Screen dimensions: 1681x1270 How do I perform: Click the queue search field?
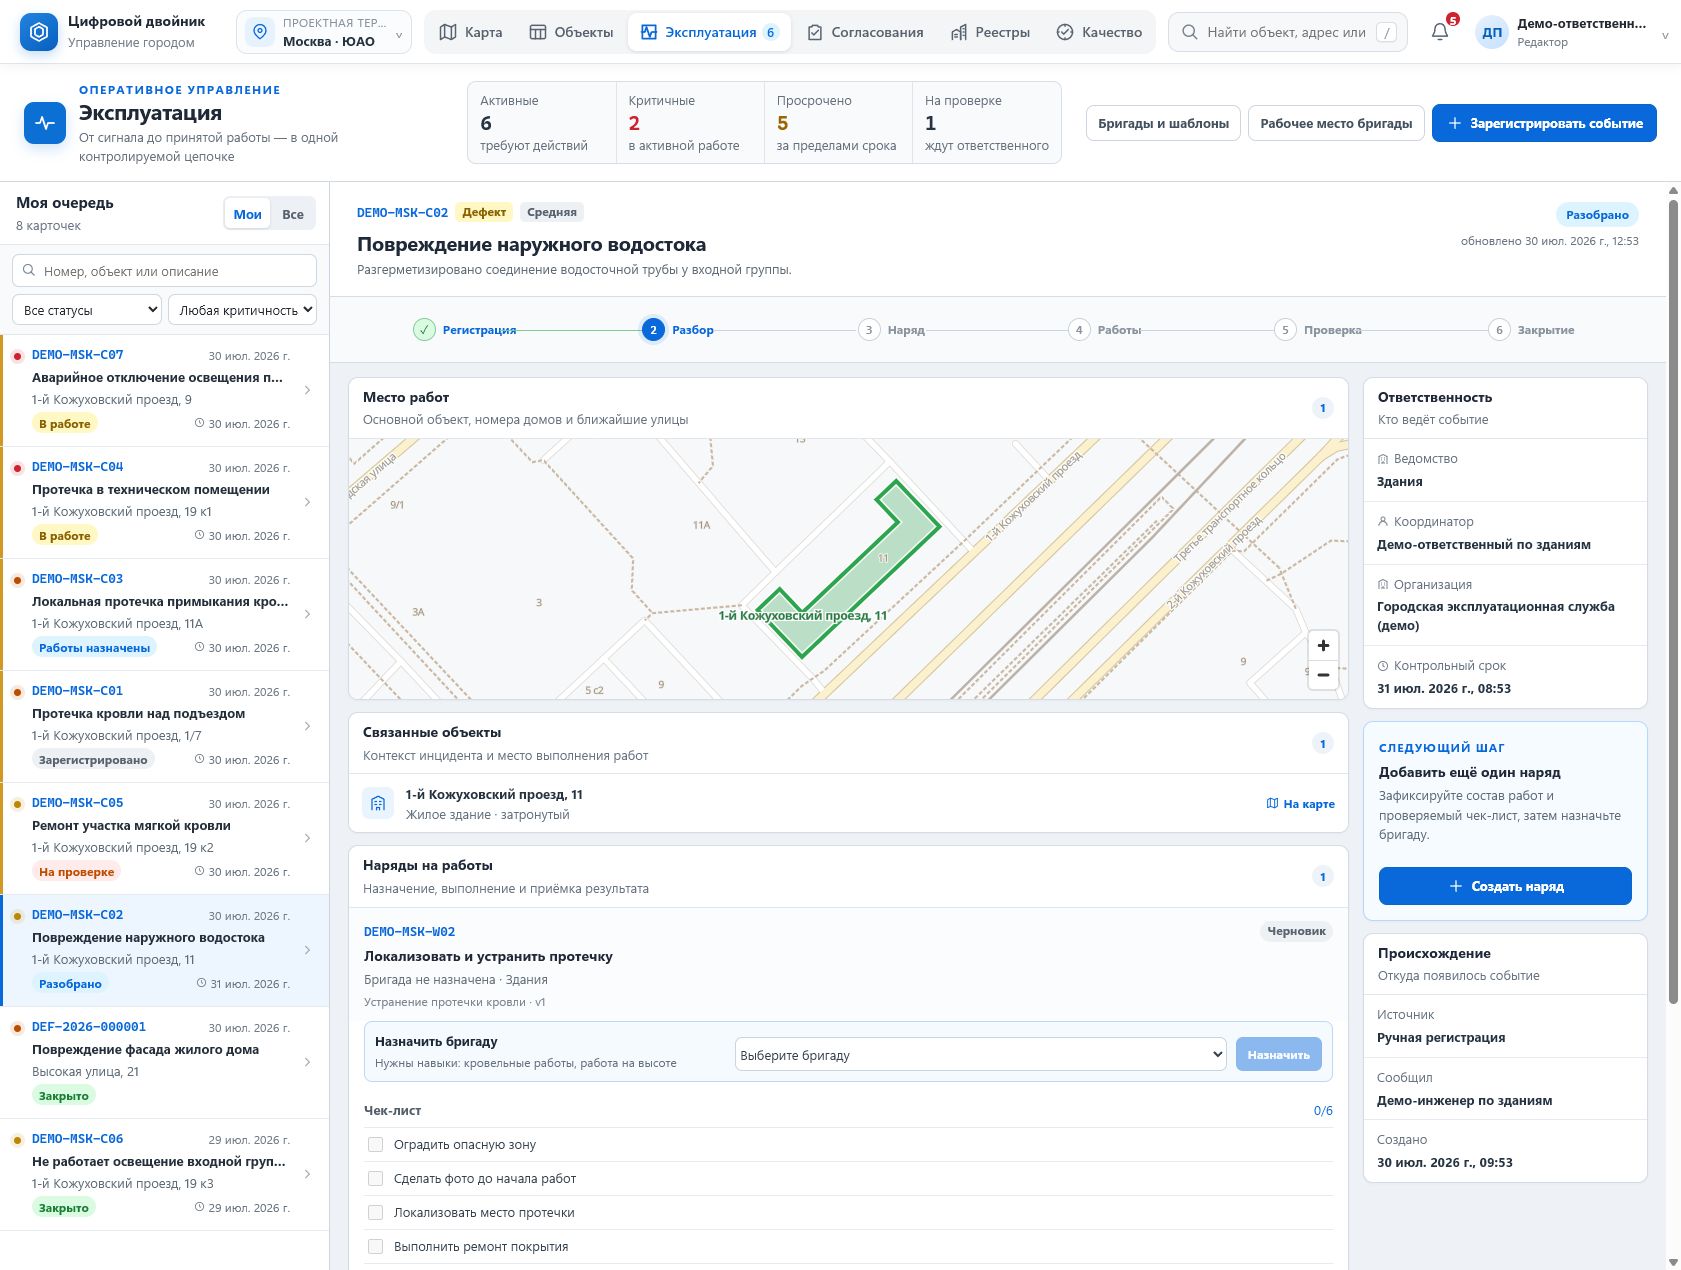[x=165, y=271]
